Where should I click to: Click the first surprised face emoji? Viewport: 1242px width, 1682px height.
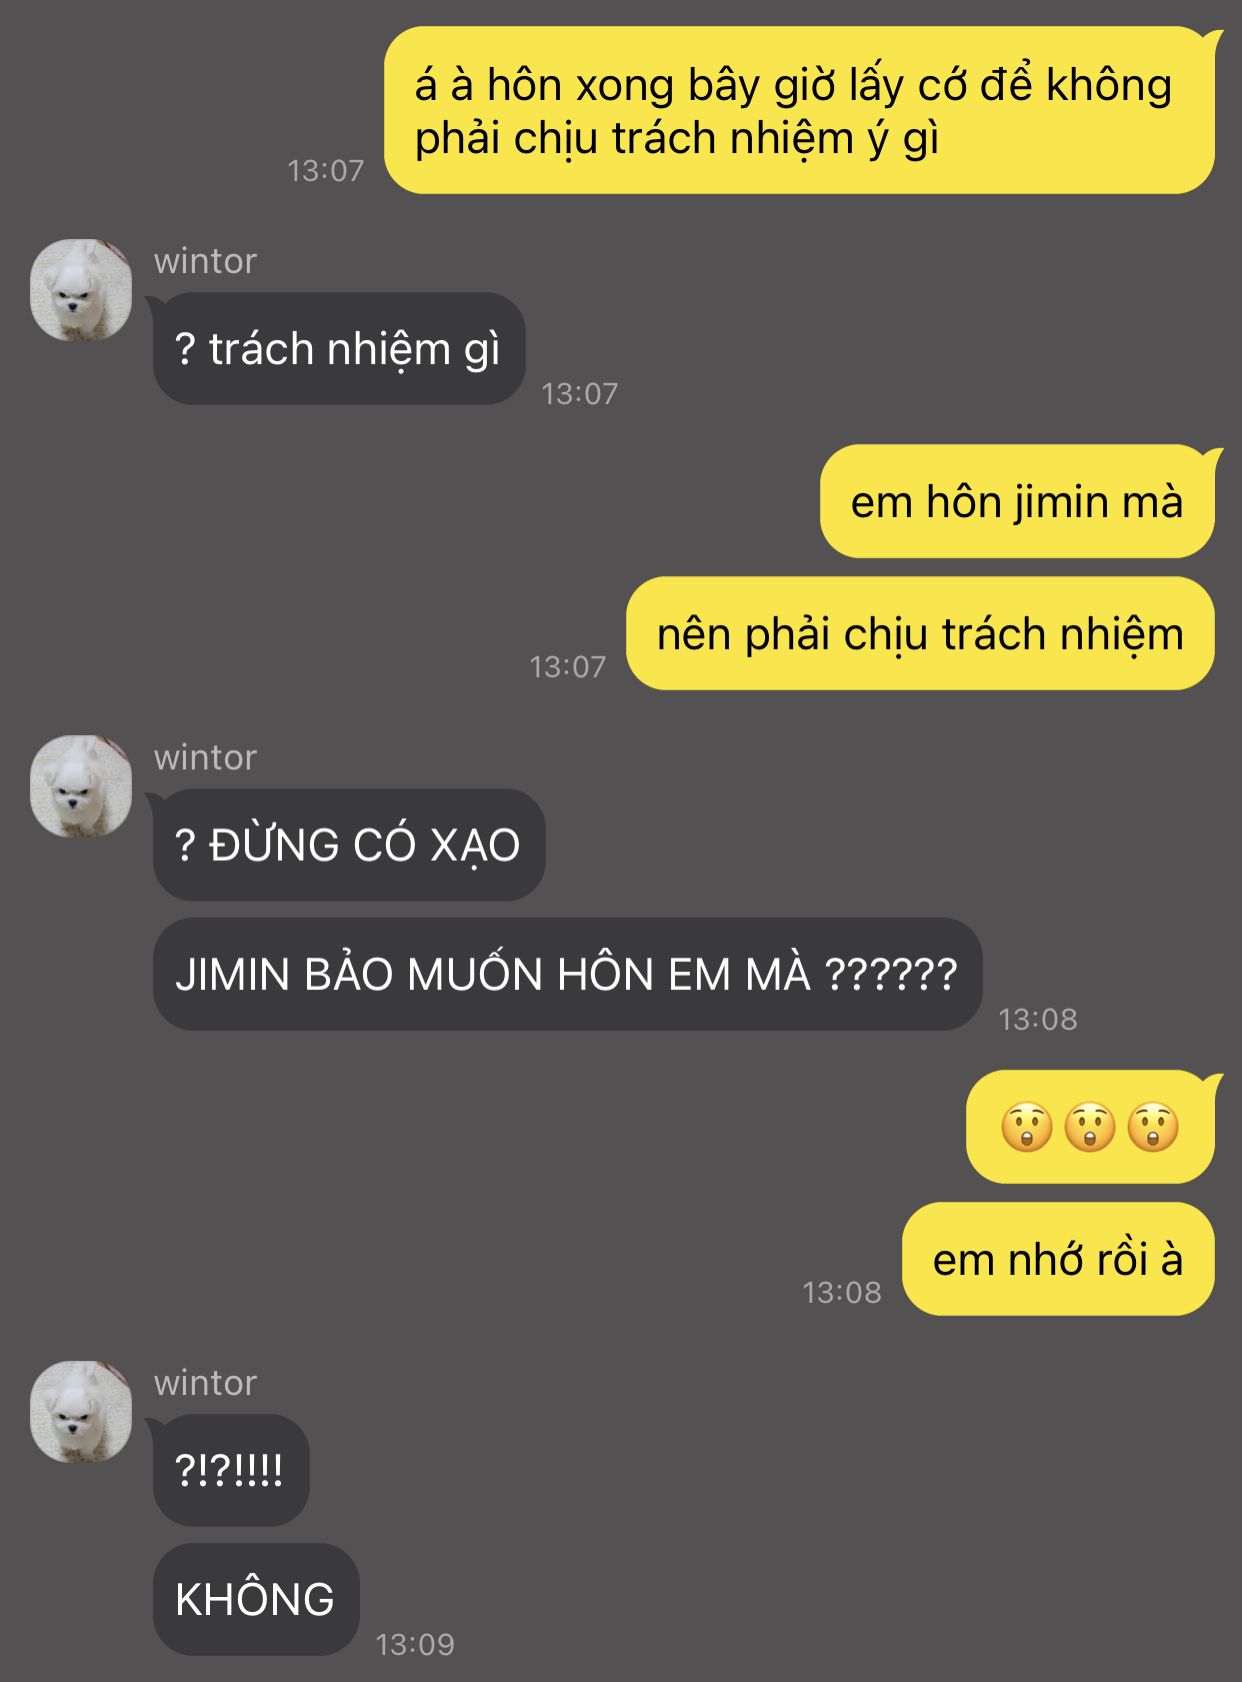click(1027, 1128)
